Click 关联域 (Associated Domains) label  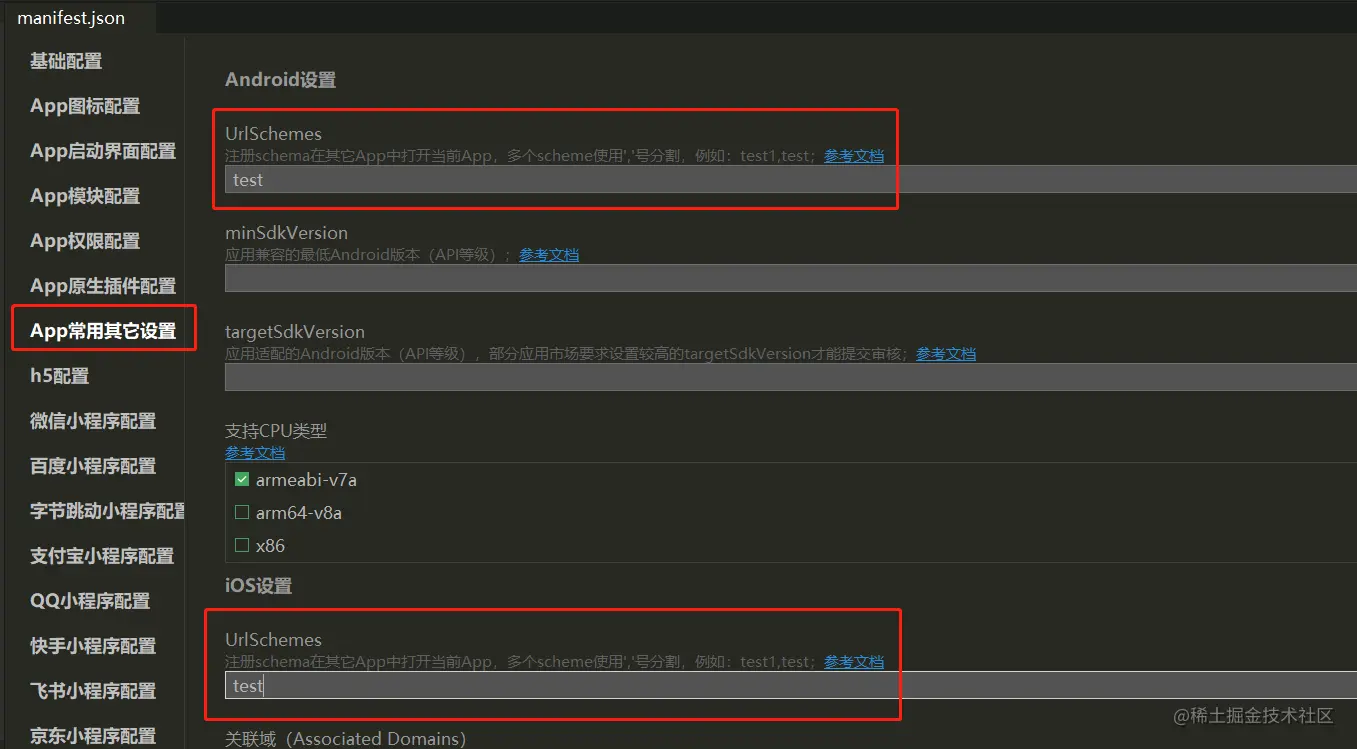346,739
